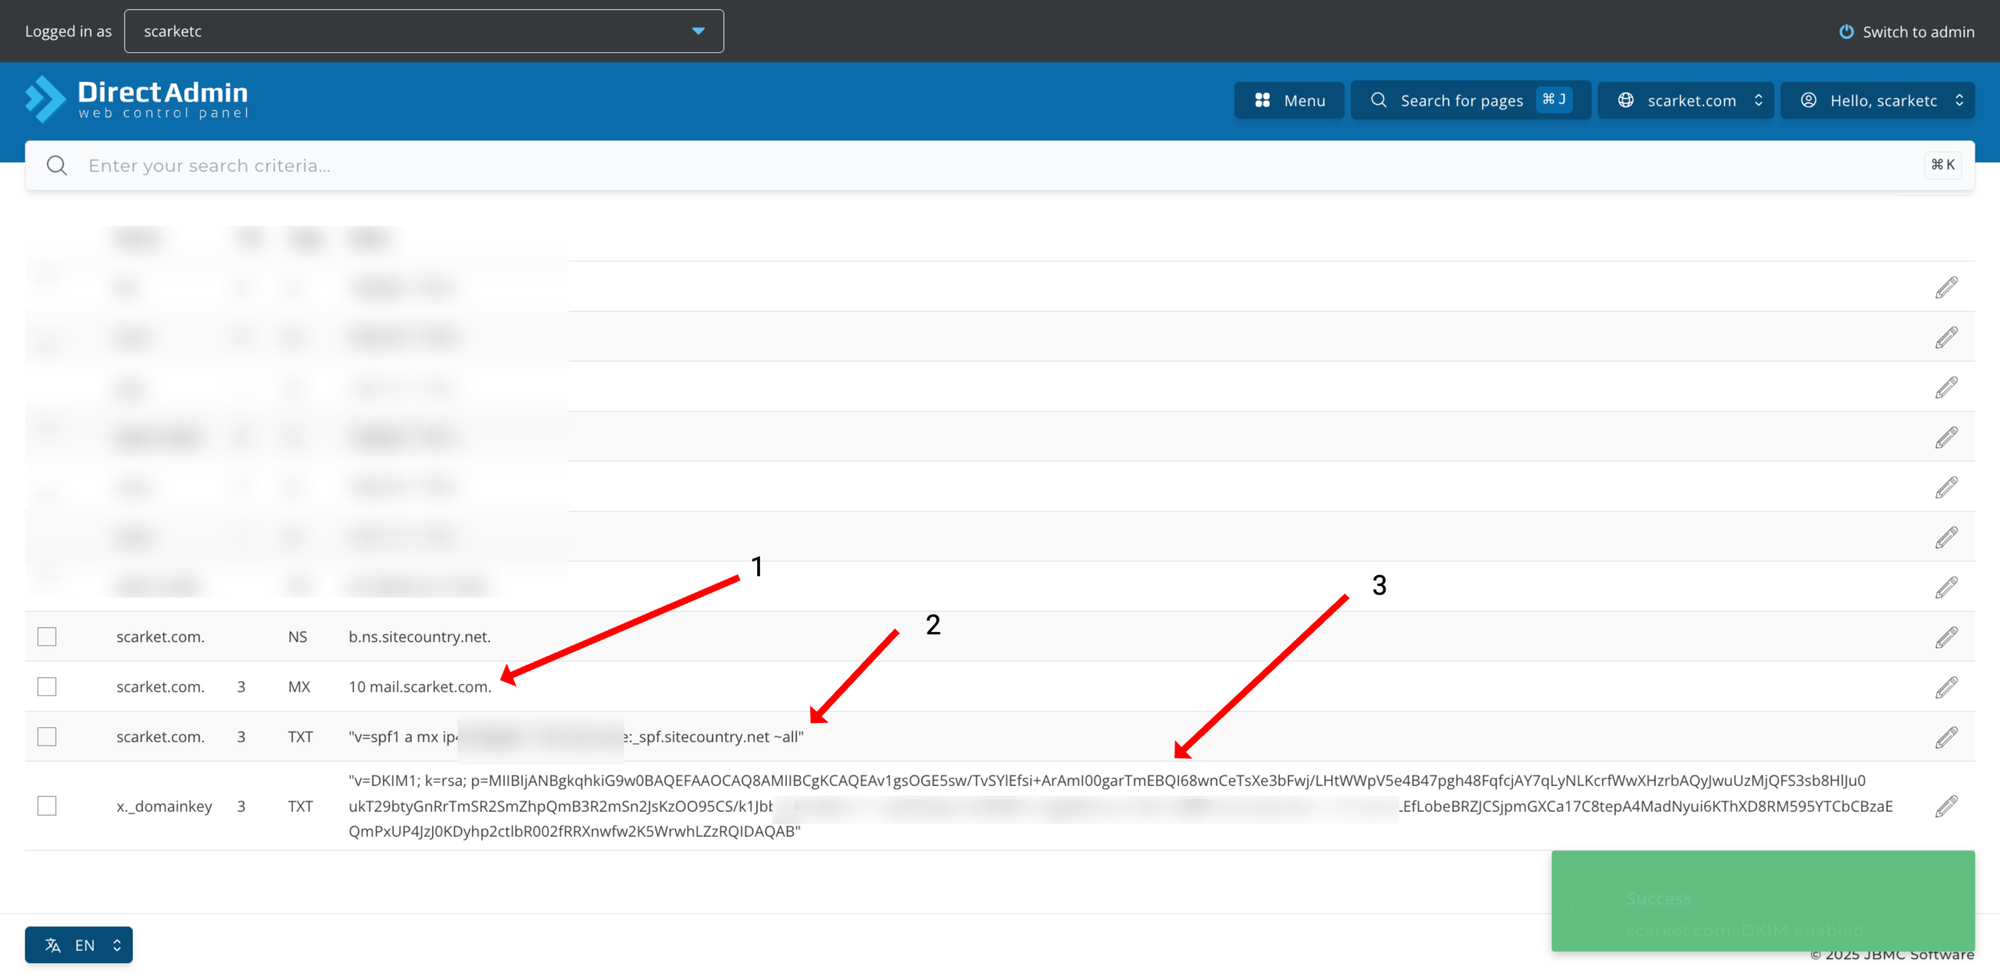Edit the b.ns.sitecountry.net NS record
2000x976 pixels.
[1946, 637]
